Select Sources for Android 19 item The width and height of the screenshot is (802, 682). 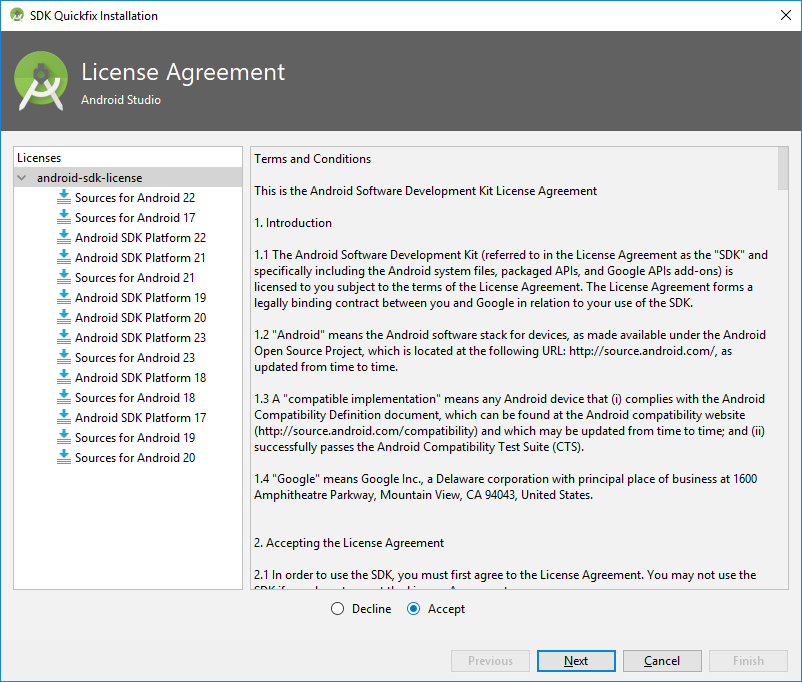[x=134, y=438]
